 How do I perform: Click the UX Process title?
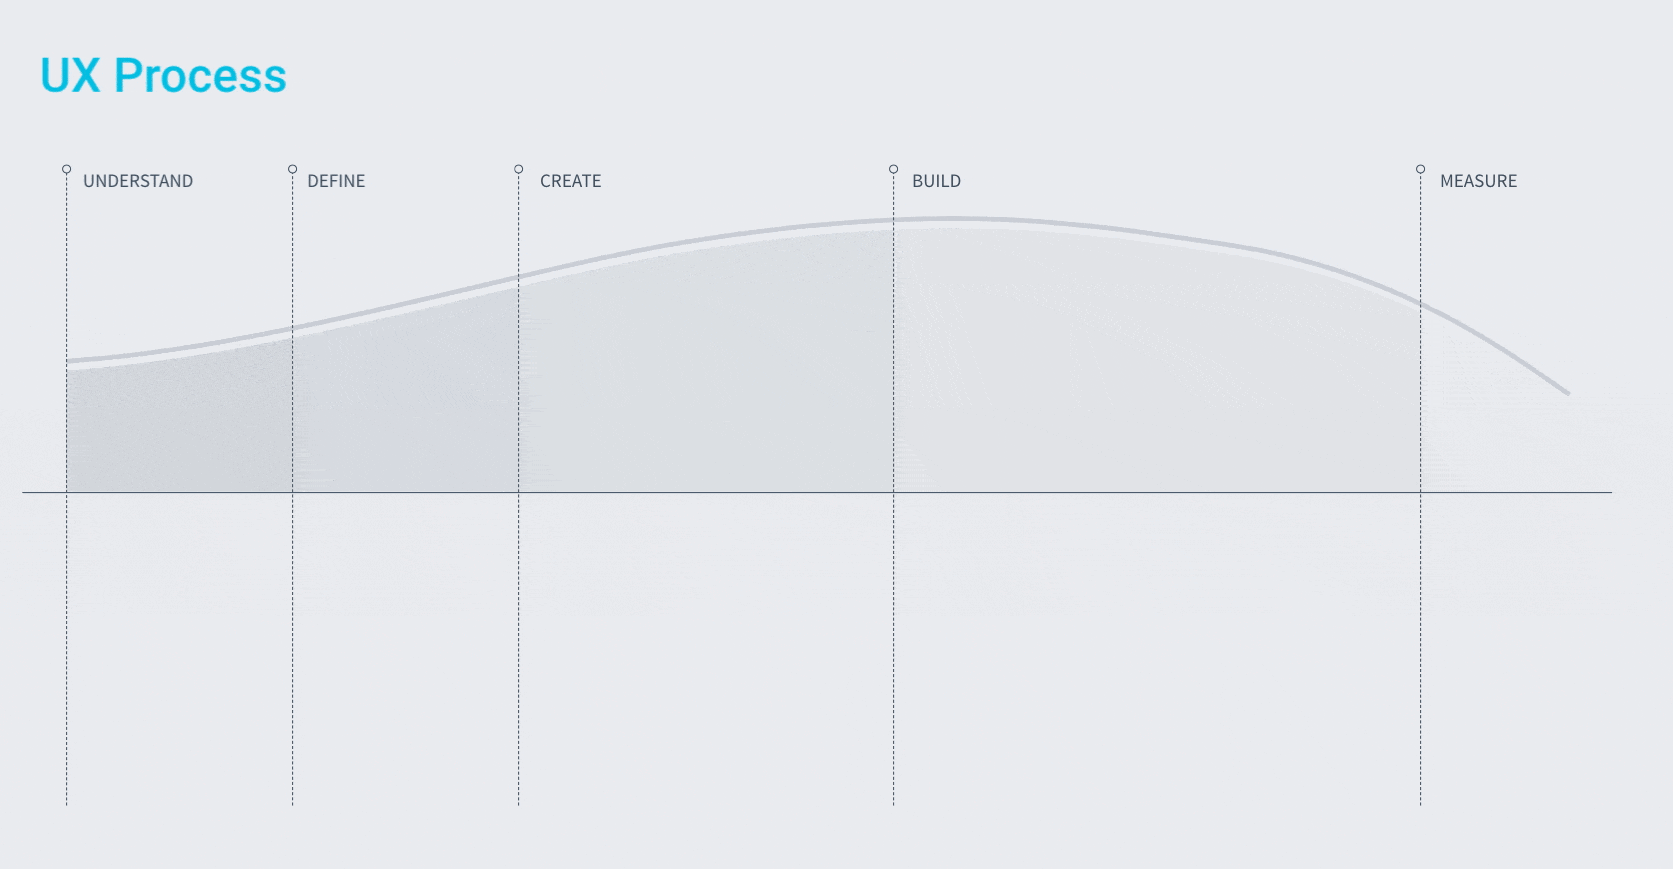click(x=163, y=76)
